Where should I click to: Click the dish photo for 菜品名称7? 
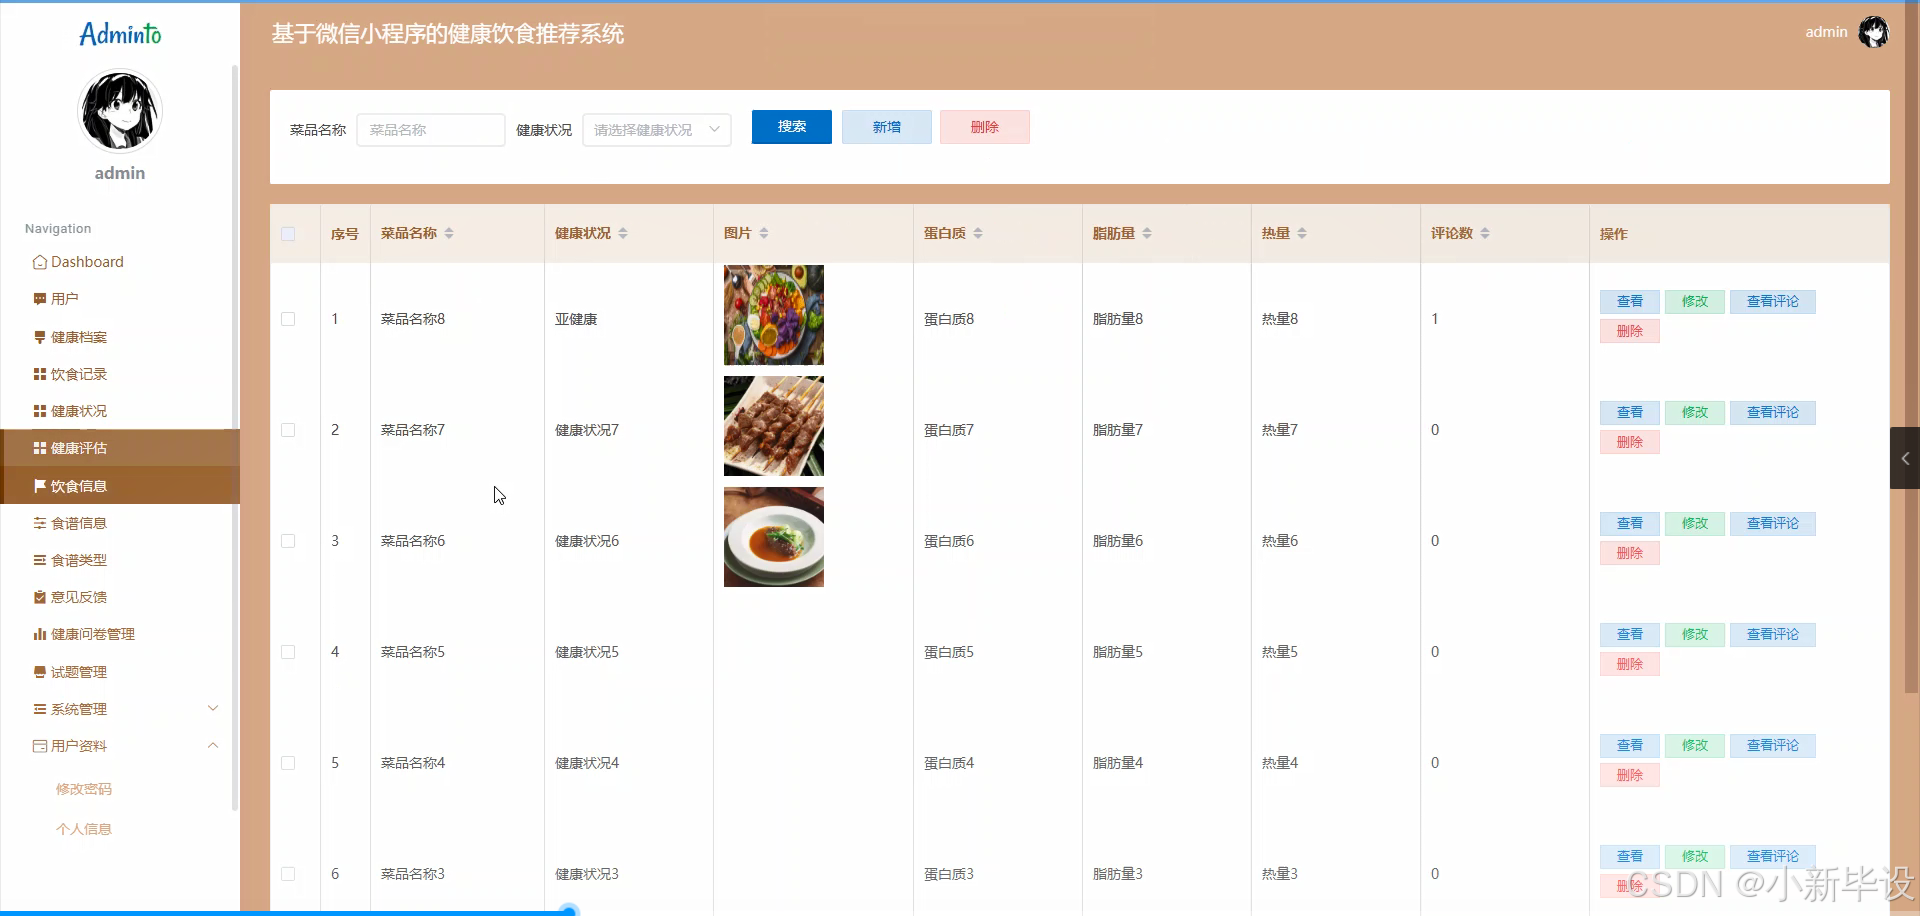pos(773,426)
